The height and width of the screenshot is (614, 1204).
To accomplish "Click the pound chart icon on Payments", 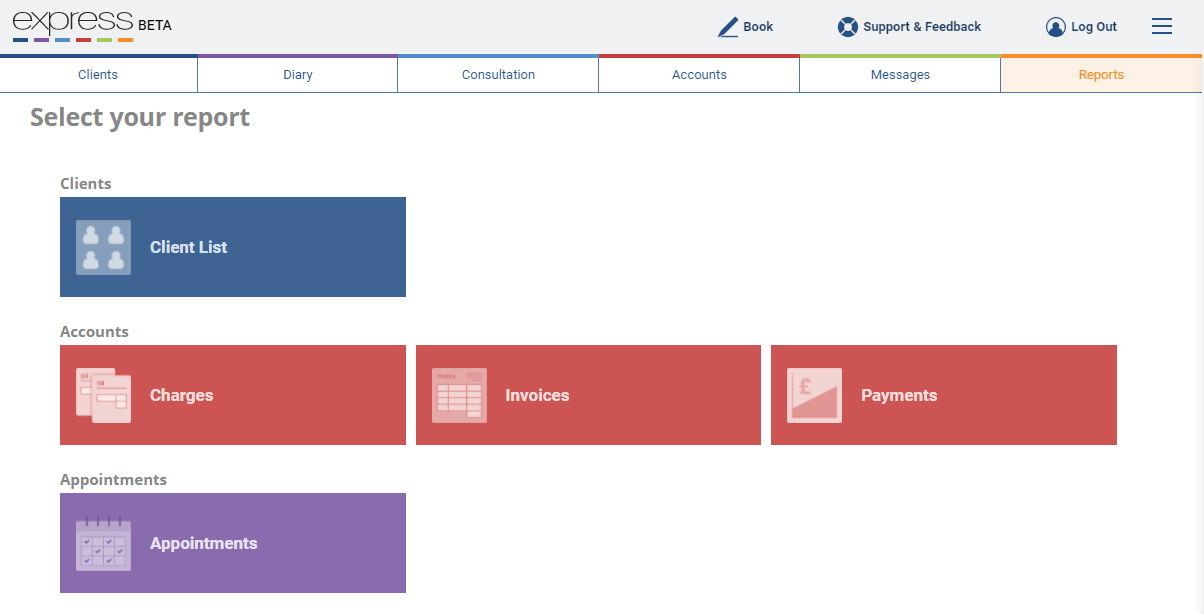I will [x=814, y=395].
